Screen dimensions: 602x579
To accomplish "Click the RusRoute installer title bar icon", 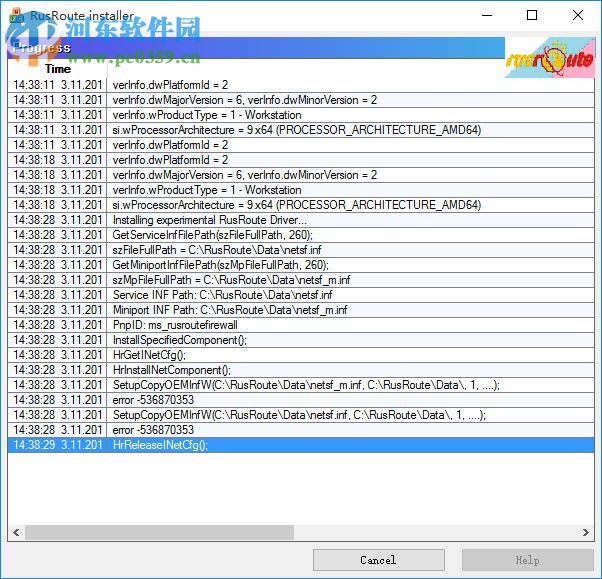I will point(17,15).
